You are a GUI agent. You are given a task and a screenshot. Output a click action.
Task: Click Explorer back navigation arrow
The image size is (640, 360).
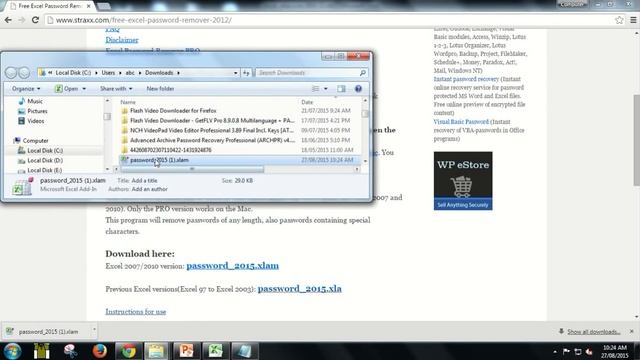point(11,73)
